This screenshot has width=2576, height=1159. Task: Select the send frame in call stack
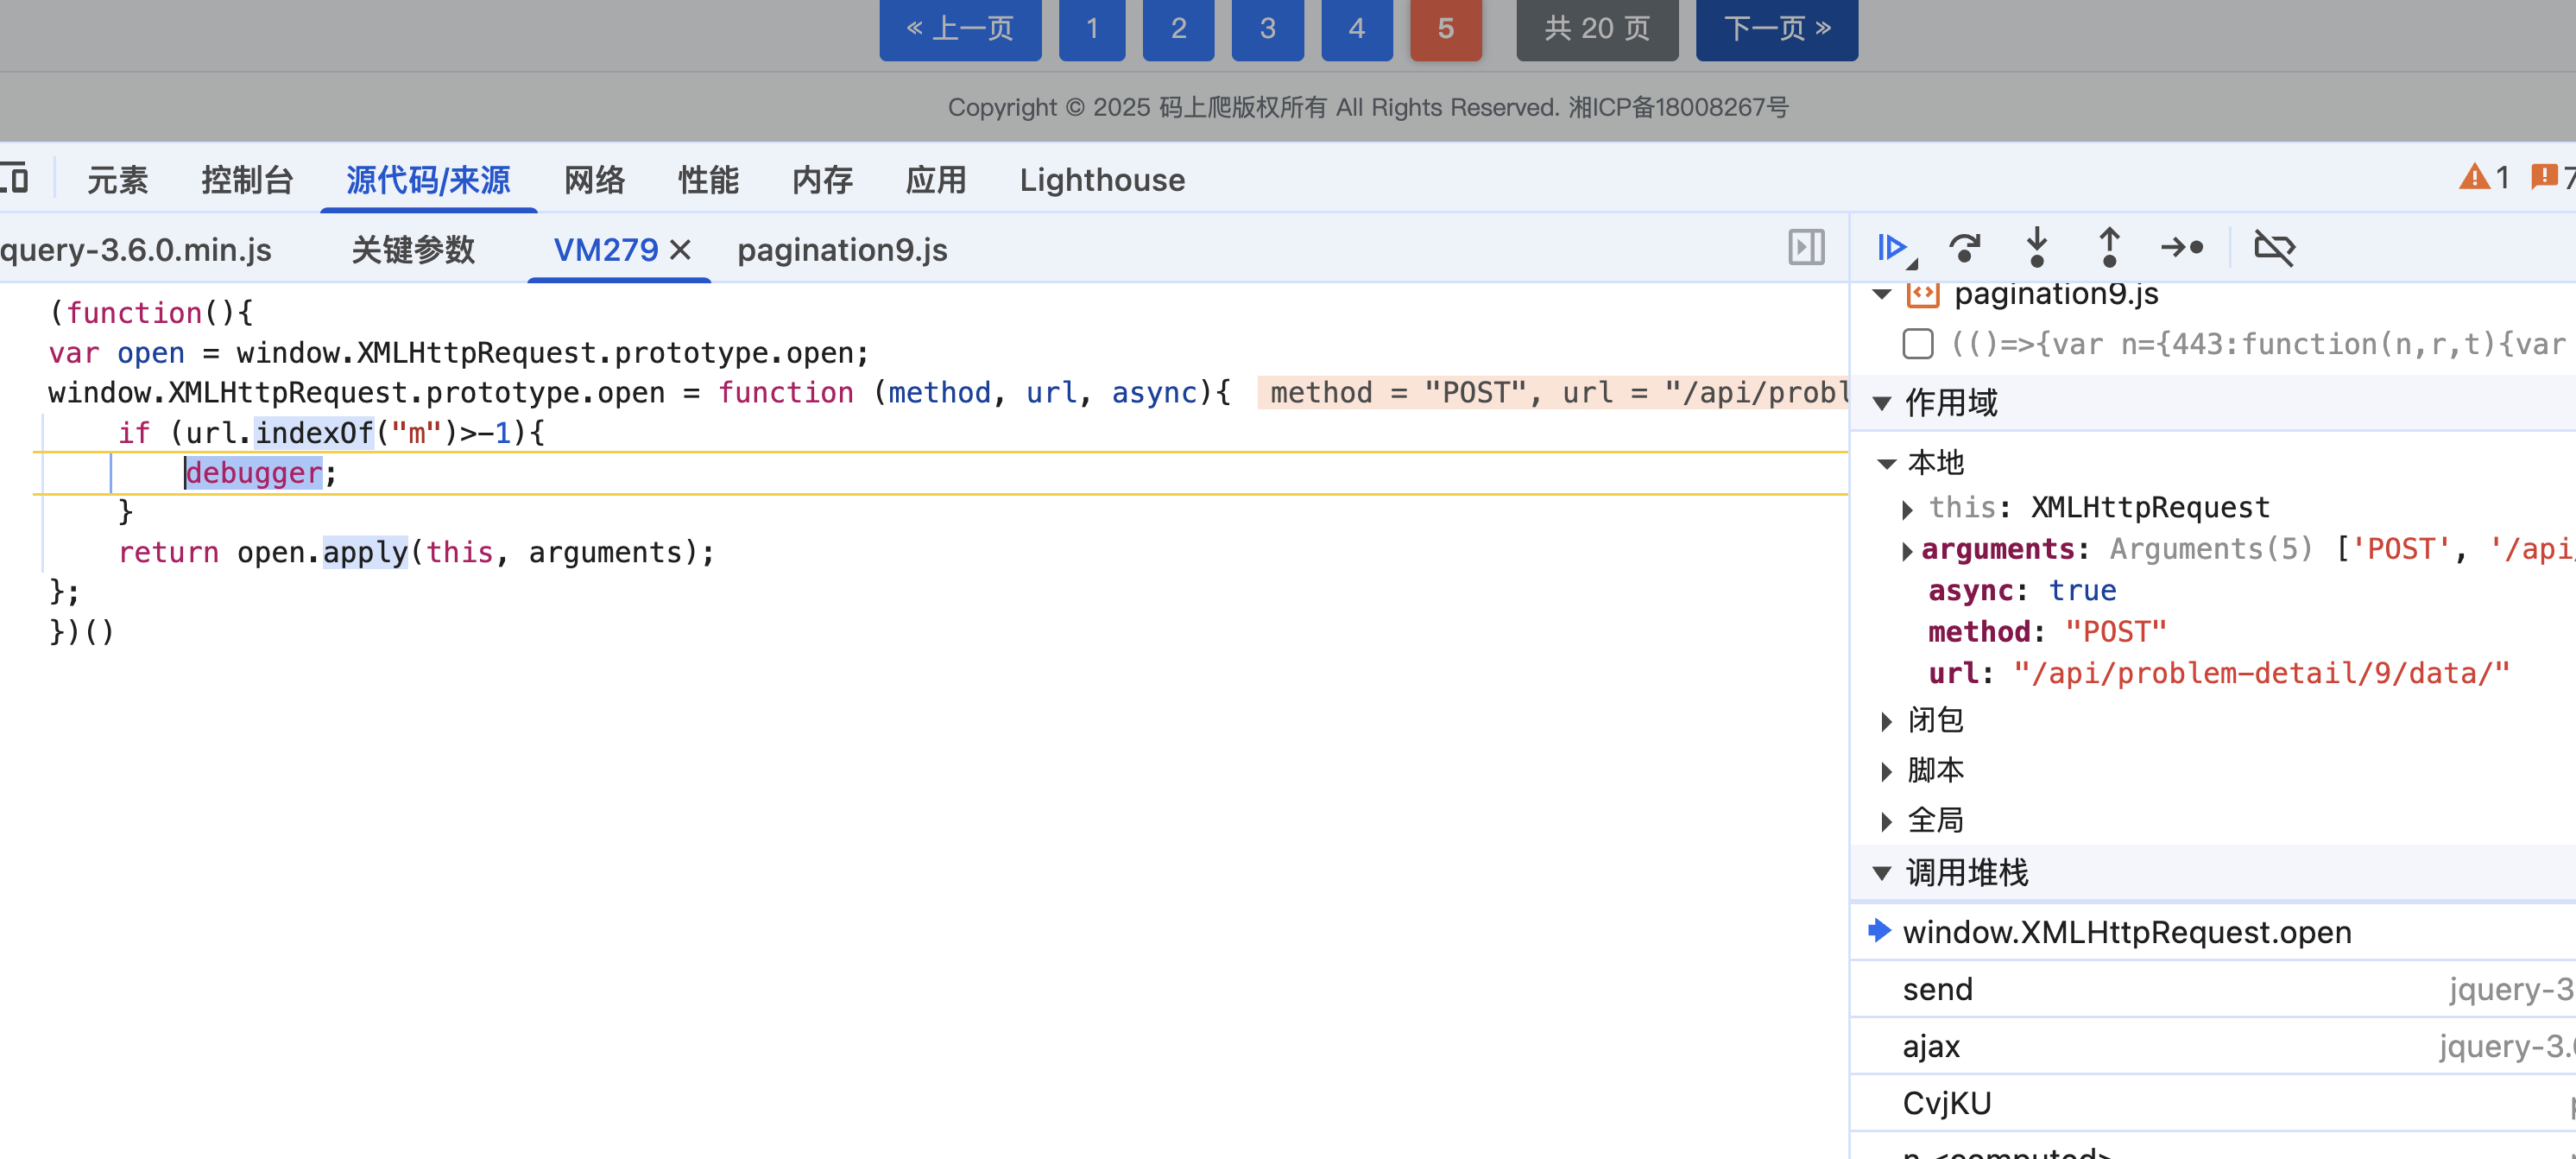[1938, 989]
